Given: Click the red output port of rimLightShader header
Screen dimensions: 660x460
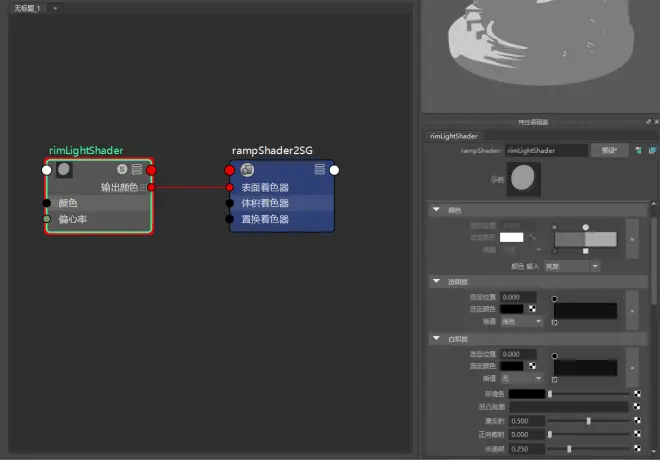Looking at the screenshot, I should point(152,170).
